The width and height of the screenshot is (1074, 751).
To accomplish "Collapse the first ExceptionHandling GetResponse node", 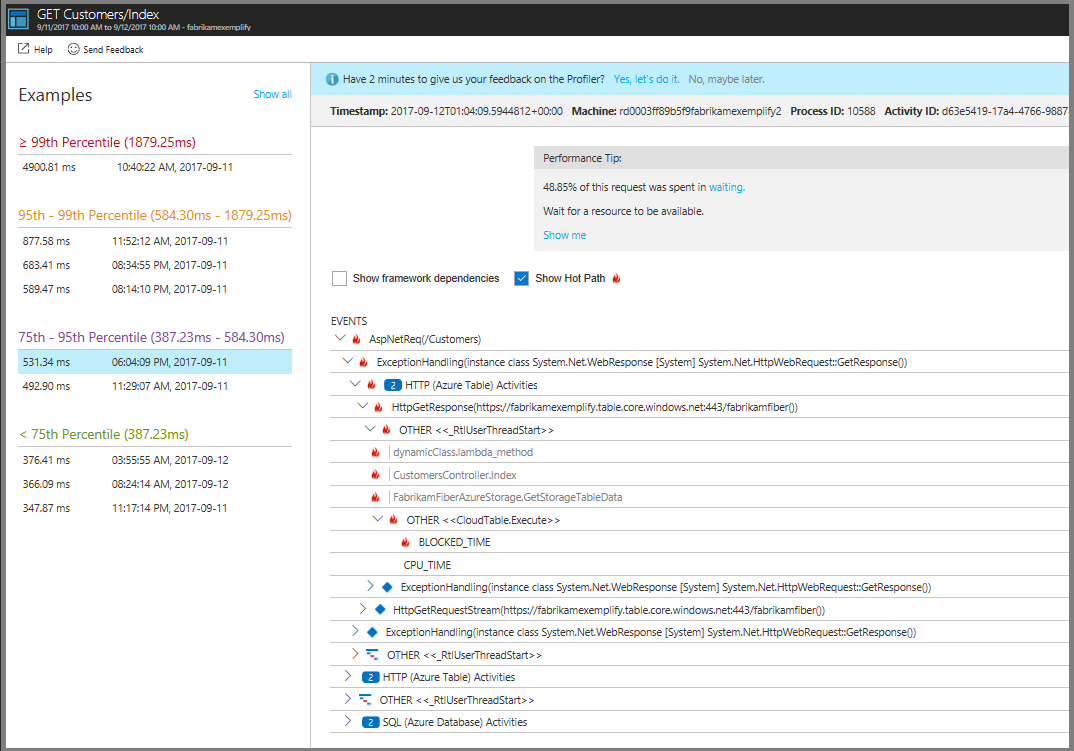I will (x=347, y=361).
